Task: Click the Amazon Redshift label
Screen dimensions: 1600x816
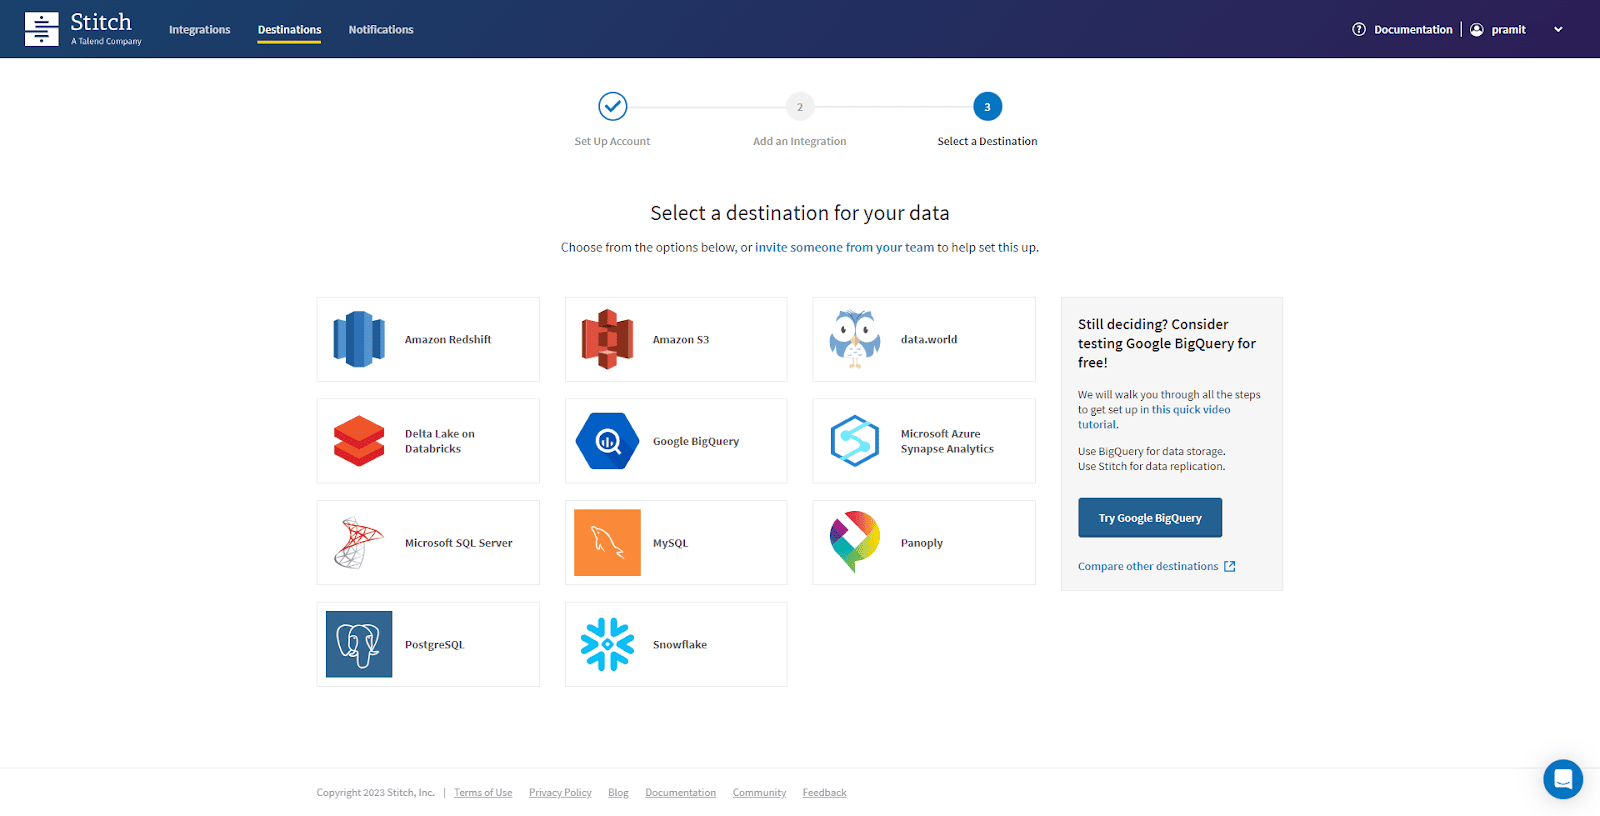Action: pos(448,340)
